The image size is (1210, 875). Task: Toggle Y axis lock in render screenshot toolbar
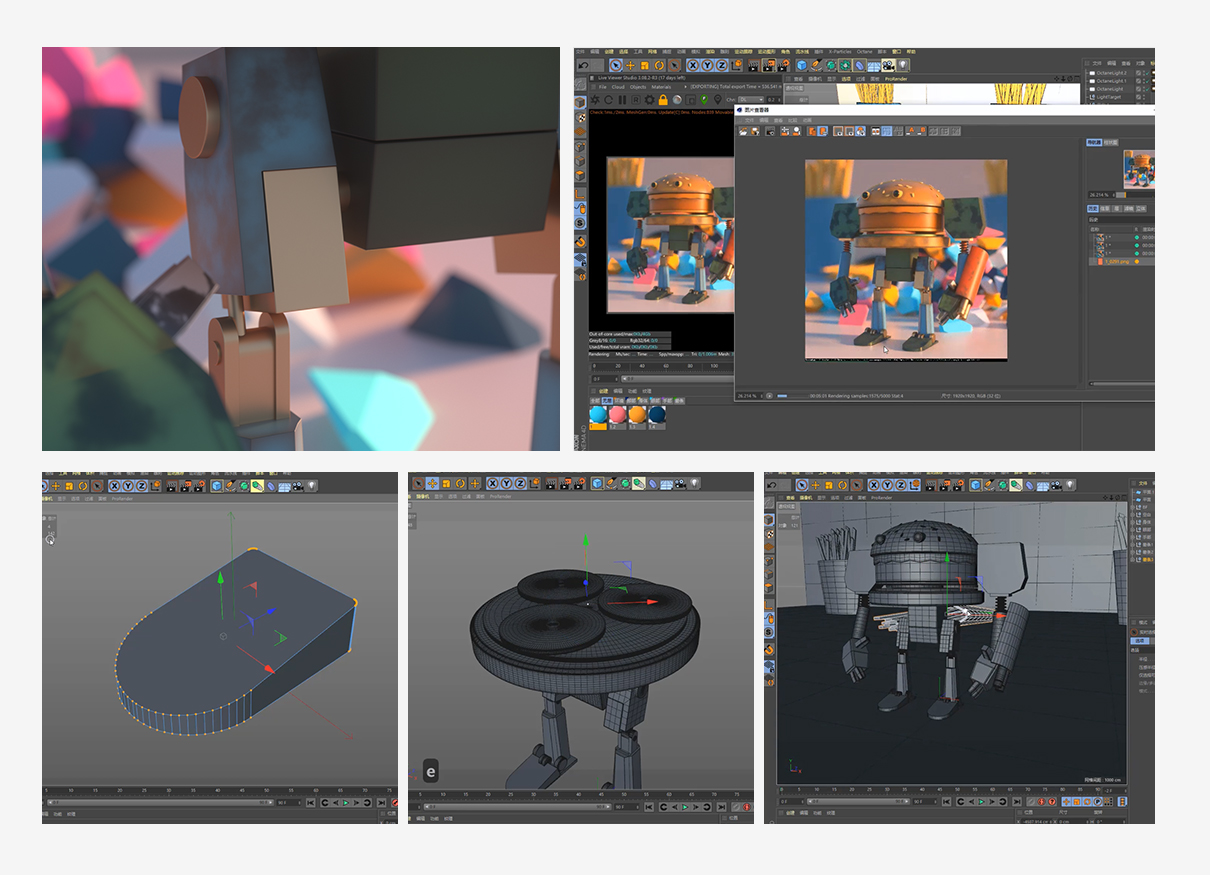point(707,65)
